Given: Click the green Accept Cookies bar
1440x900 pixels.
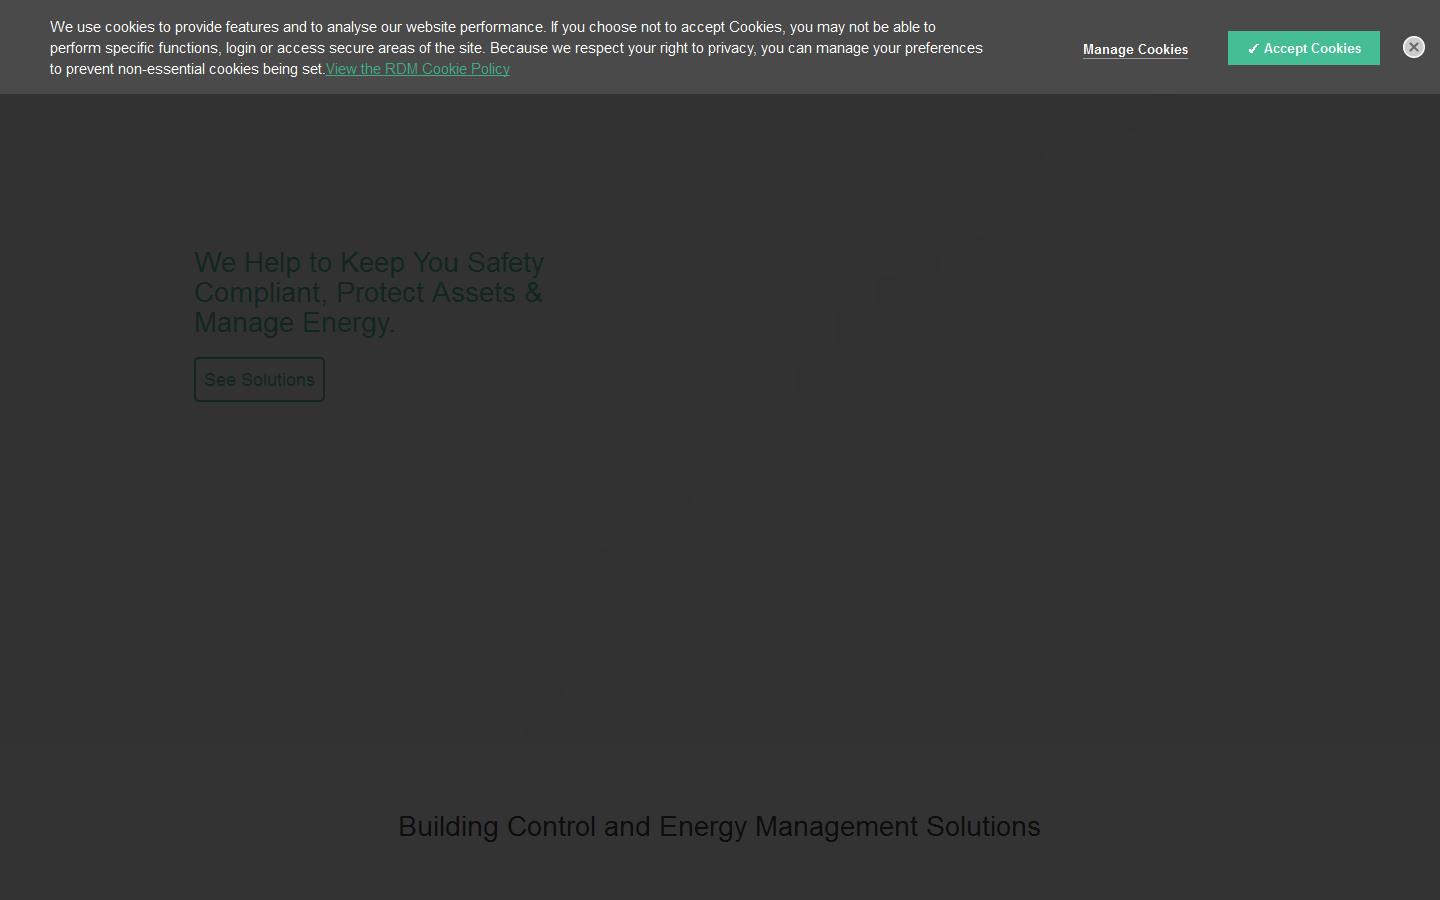Looking at the screenshot, I should (x=1304, y=48).
